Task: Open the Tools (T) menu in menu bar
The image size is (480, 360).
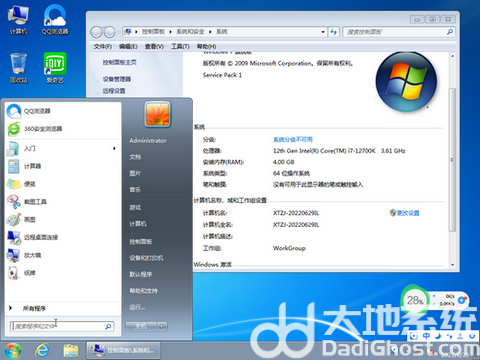Action: 180,46
